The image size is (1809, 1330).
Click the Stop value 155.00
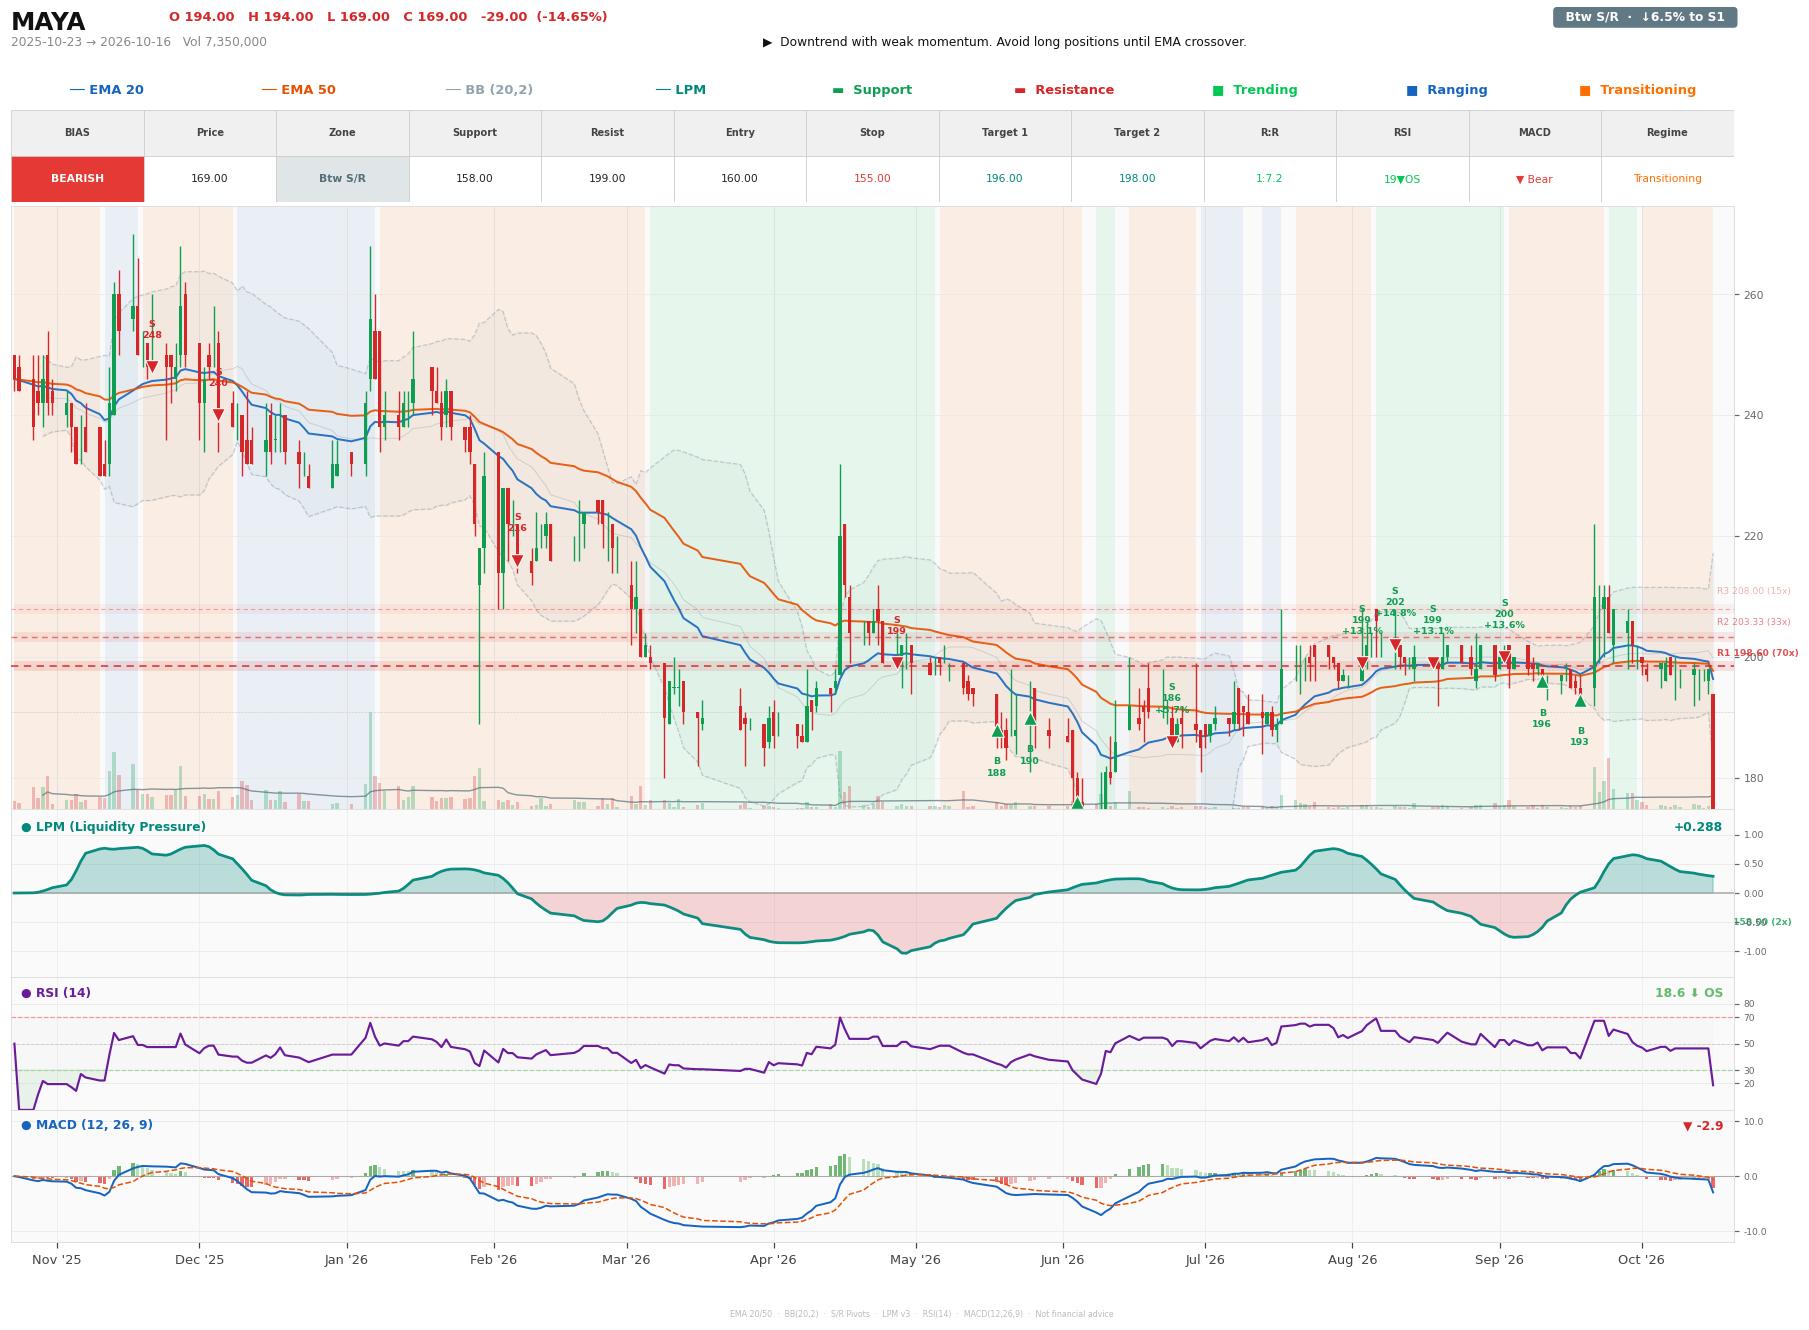coord(872,179)
